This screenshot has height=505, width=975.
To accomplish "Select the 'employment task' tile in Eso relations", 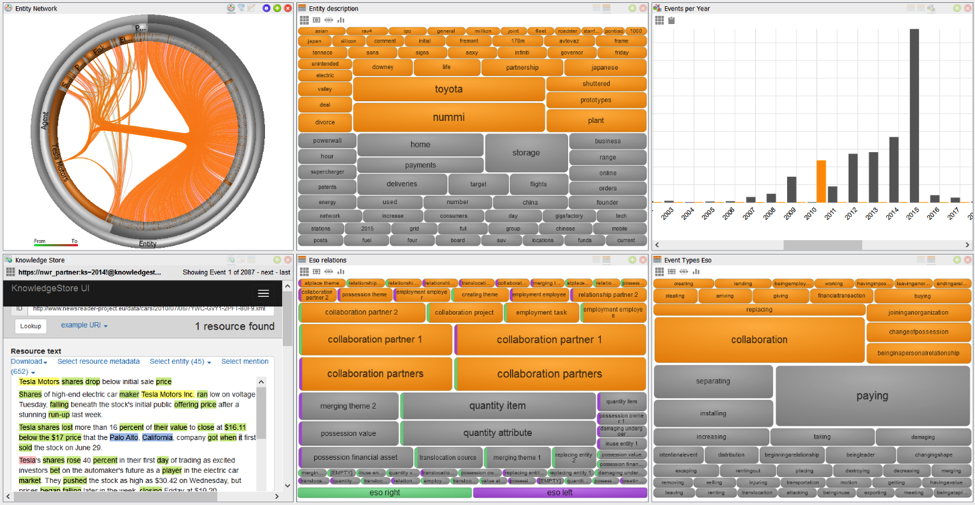I will pyautogui.click(x=542, y=312).
